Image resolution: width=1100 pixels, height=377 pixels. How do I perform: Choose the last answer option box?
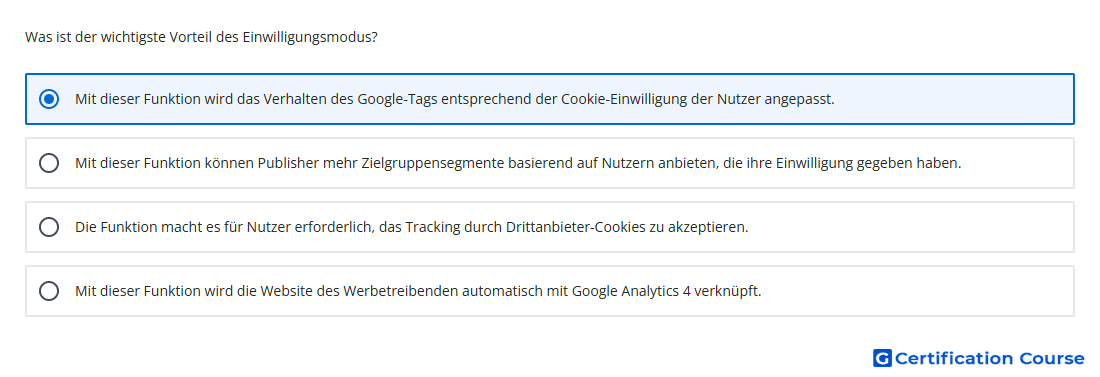pos(550,291)
